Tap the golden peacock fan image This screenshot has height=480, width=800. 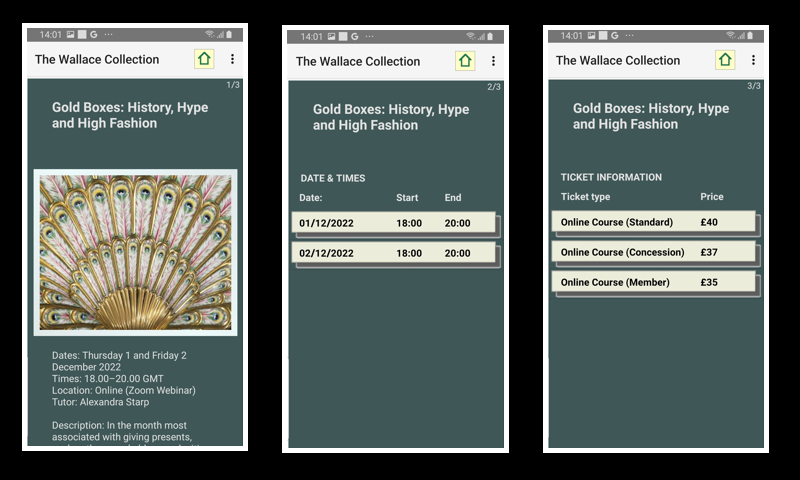(135, 252)
